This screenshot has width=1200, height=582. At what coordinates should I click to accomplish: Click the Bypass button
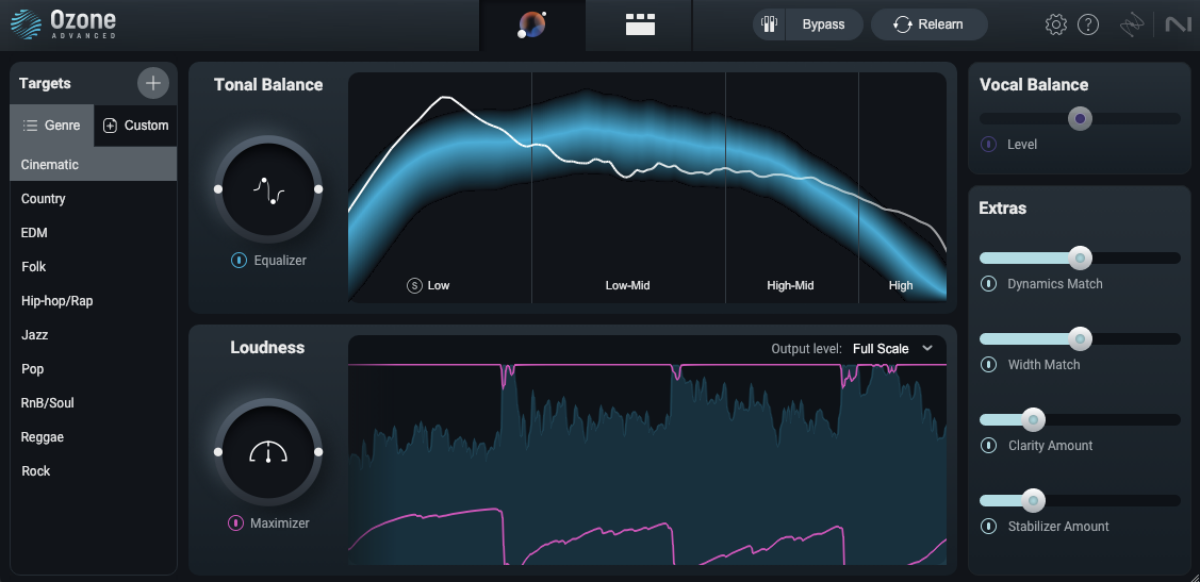(x=808, y=24)
